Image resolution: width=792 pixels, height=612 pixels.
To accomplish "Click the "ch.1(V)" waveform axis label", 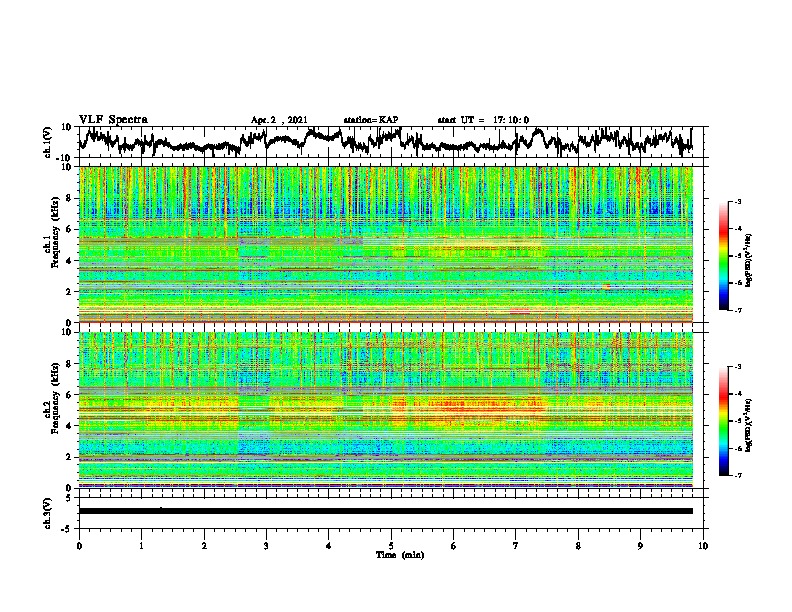I will (48, 142).
